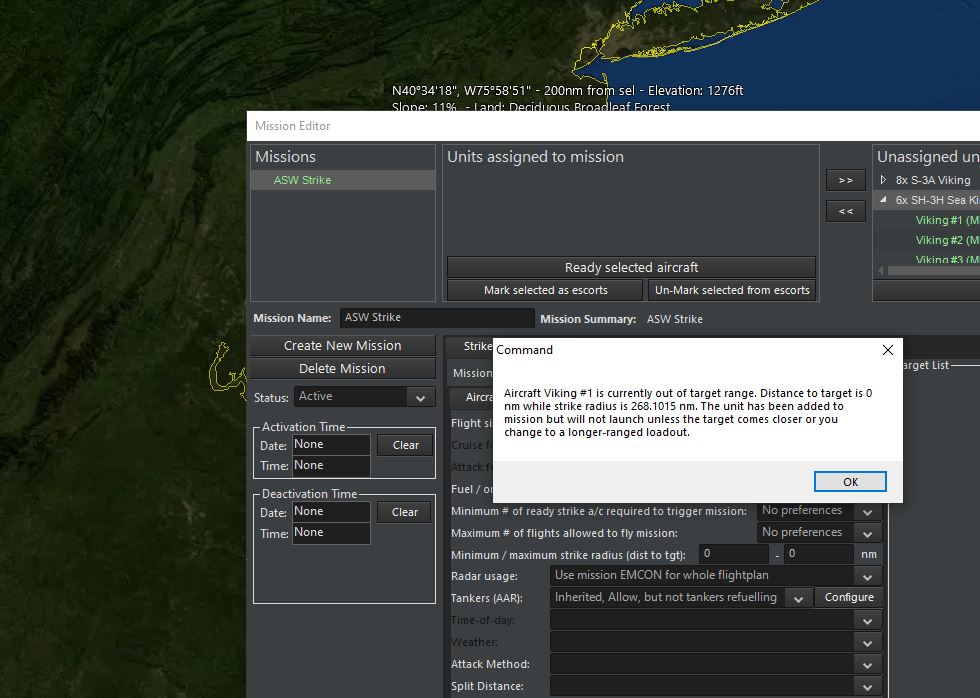Unassign units with the << button

[846, 211]
